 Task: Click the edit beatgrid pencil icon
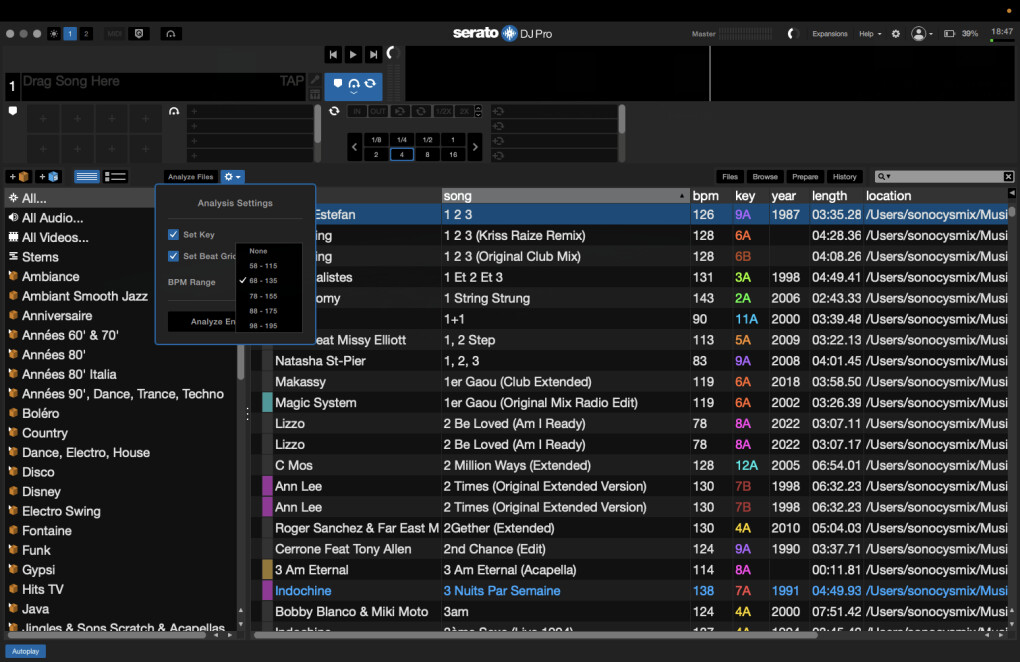pyautogui.click(x=315, y=80)
